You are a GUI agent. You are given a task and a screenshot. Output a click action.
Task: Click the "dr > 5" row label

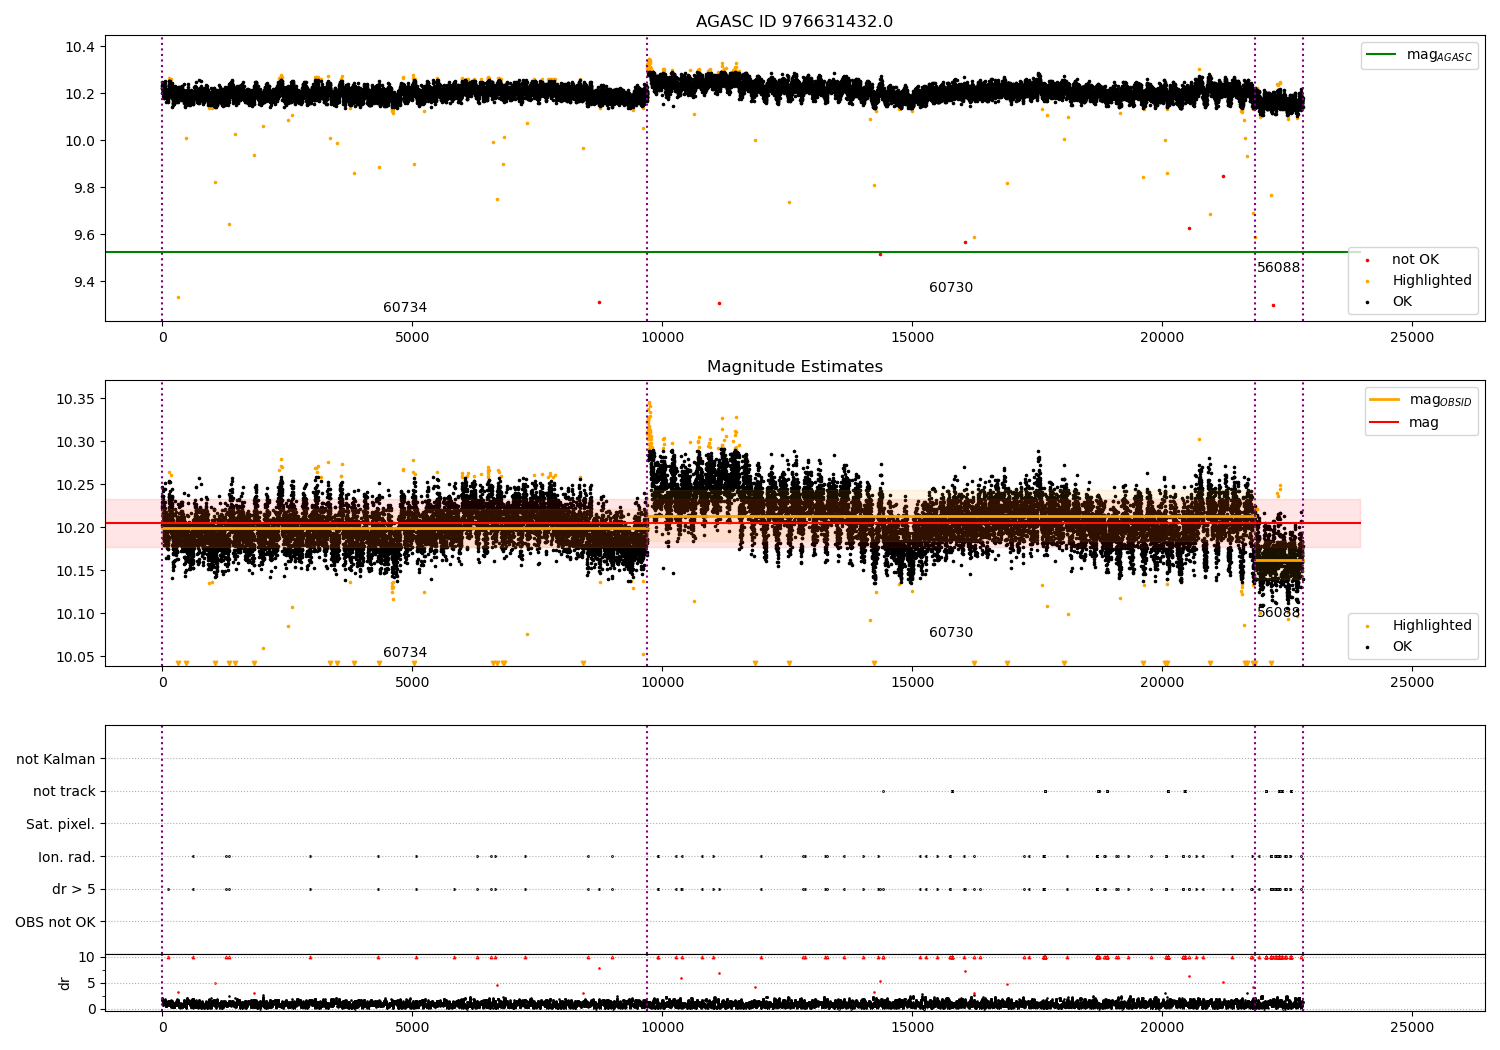(74, 889)
